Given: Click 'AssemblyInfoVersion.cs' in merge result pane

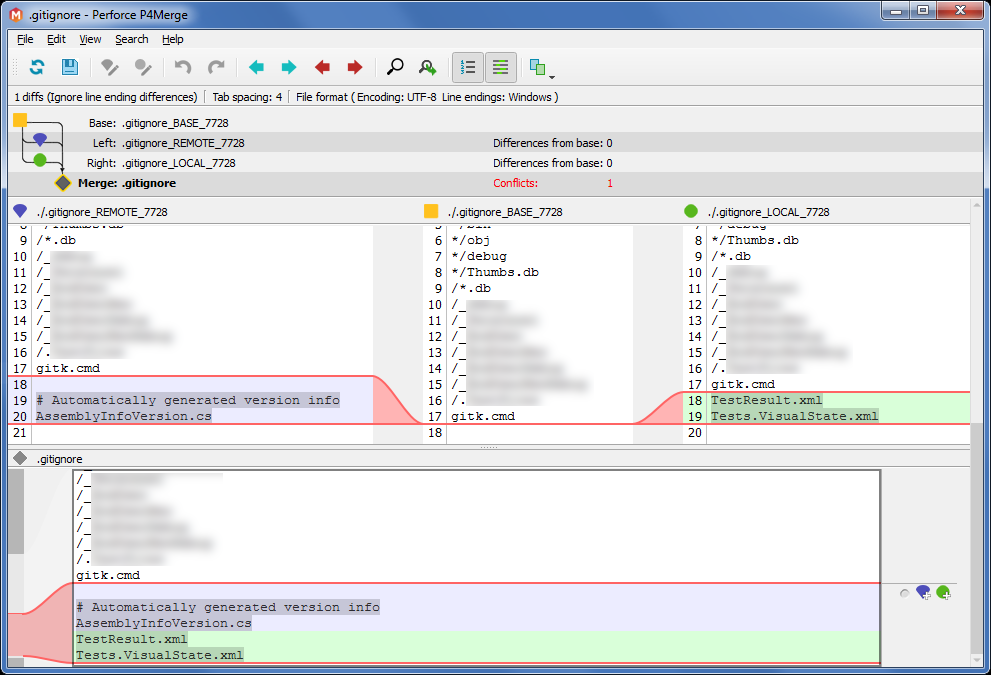Looking at the screenshot, I should (x=164, y=623).
